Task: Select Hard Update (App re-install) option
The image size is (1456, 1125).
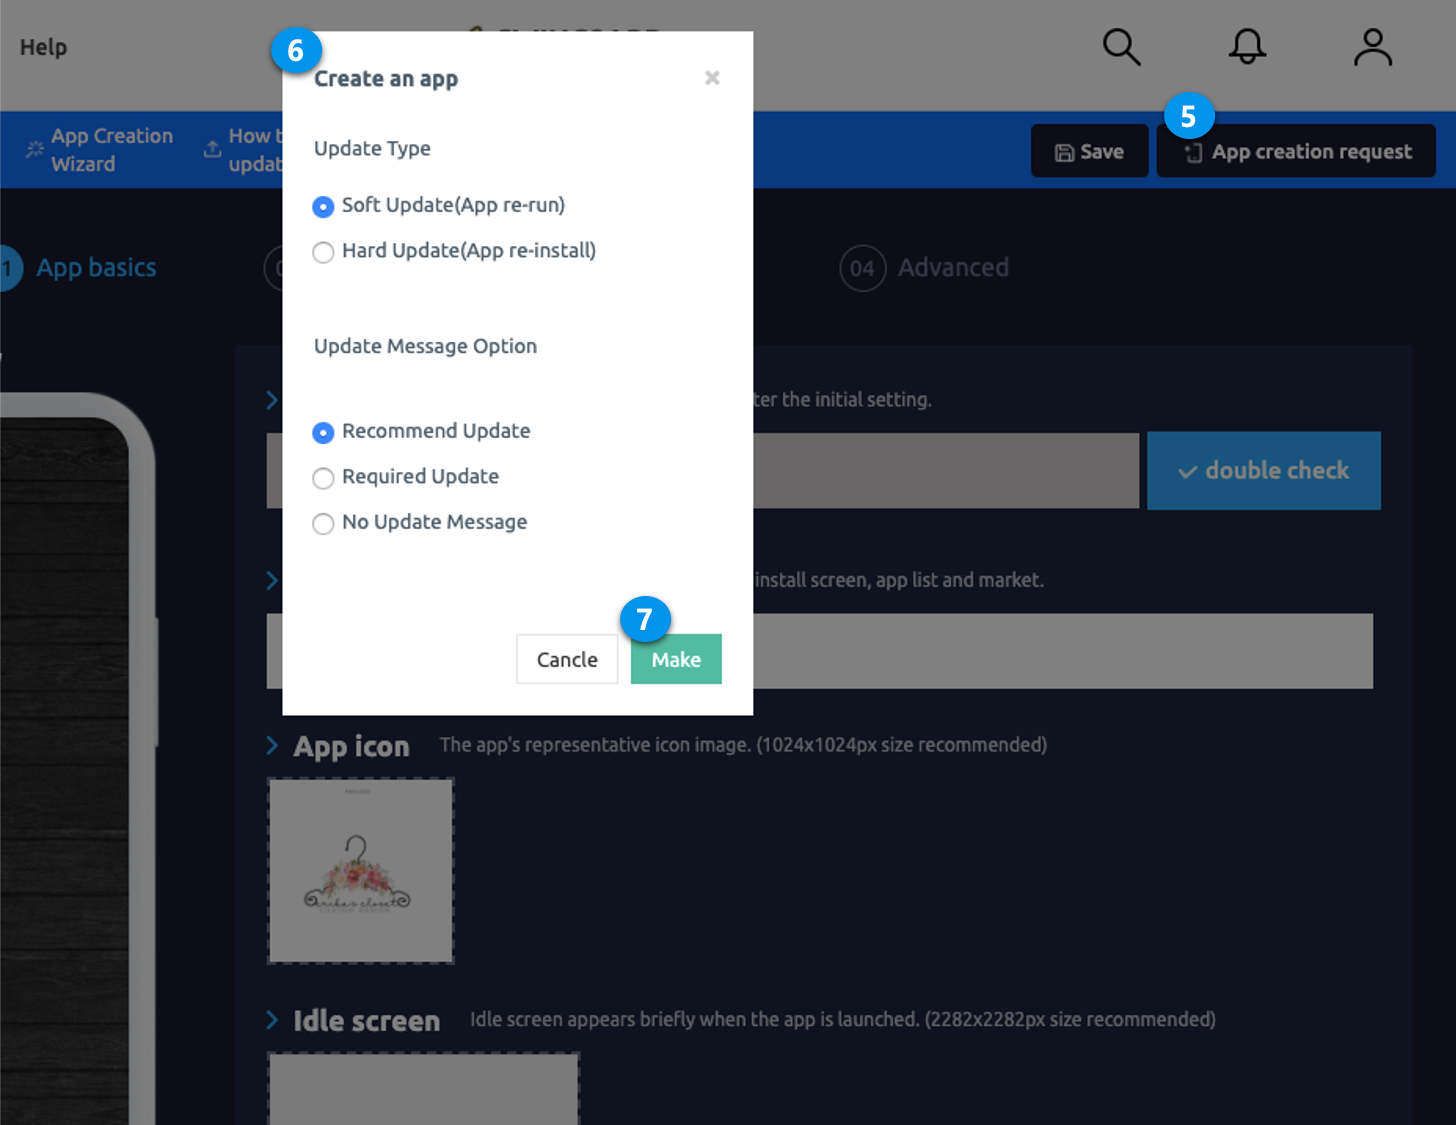Action: click(323, 252)
